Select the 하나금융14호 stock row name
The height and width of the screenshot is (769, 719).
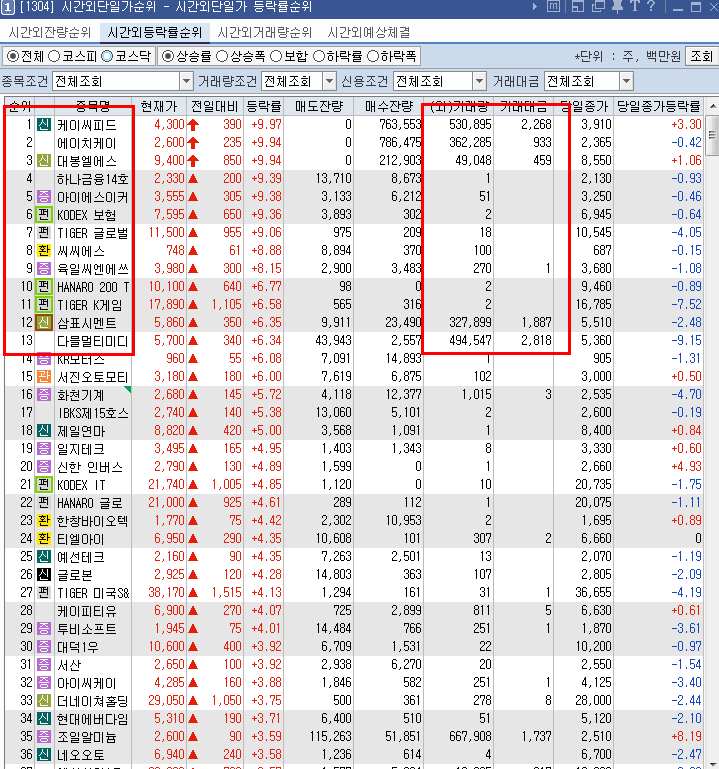pos(93,179)
